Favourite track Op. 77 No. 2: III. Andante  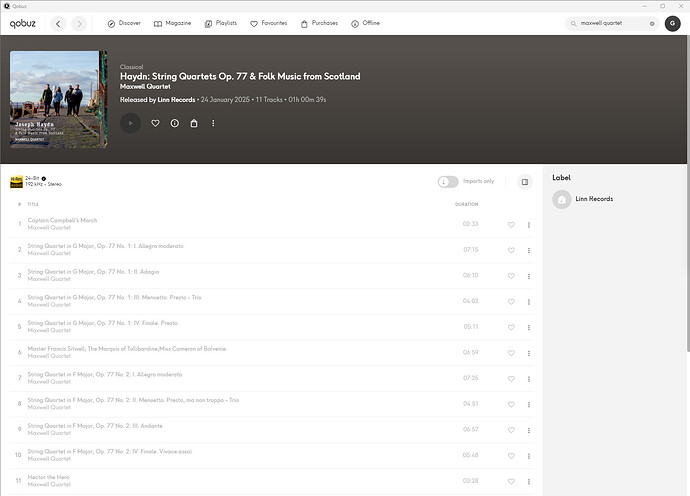click(x=511, y=430)
